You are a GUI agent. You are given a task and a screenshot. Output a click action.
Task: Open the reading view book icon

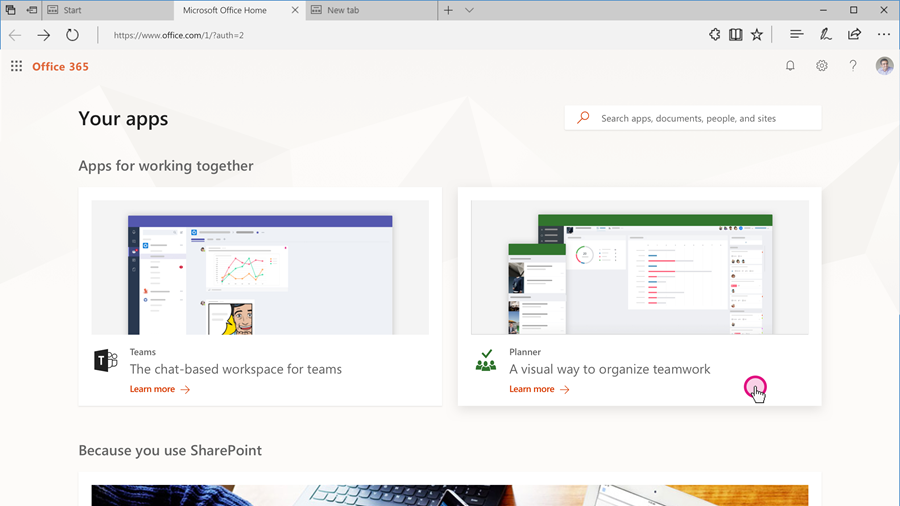[x=735, y=35]
